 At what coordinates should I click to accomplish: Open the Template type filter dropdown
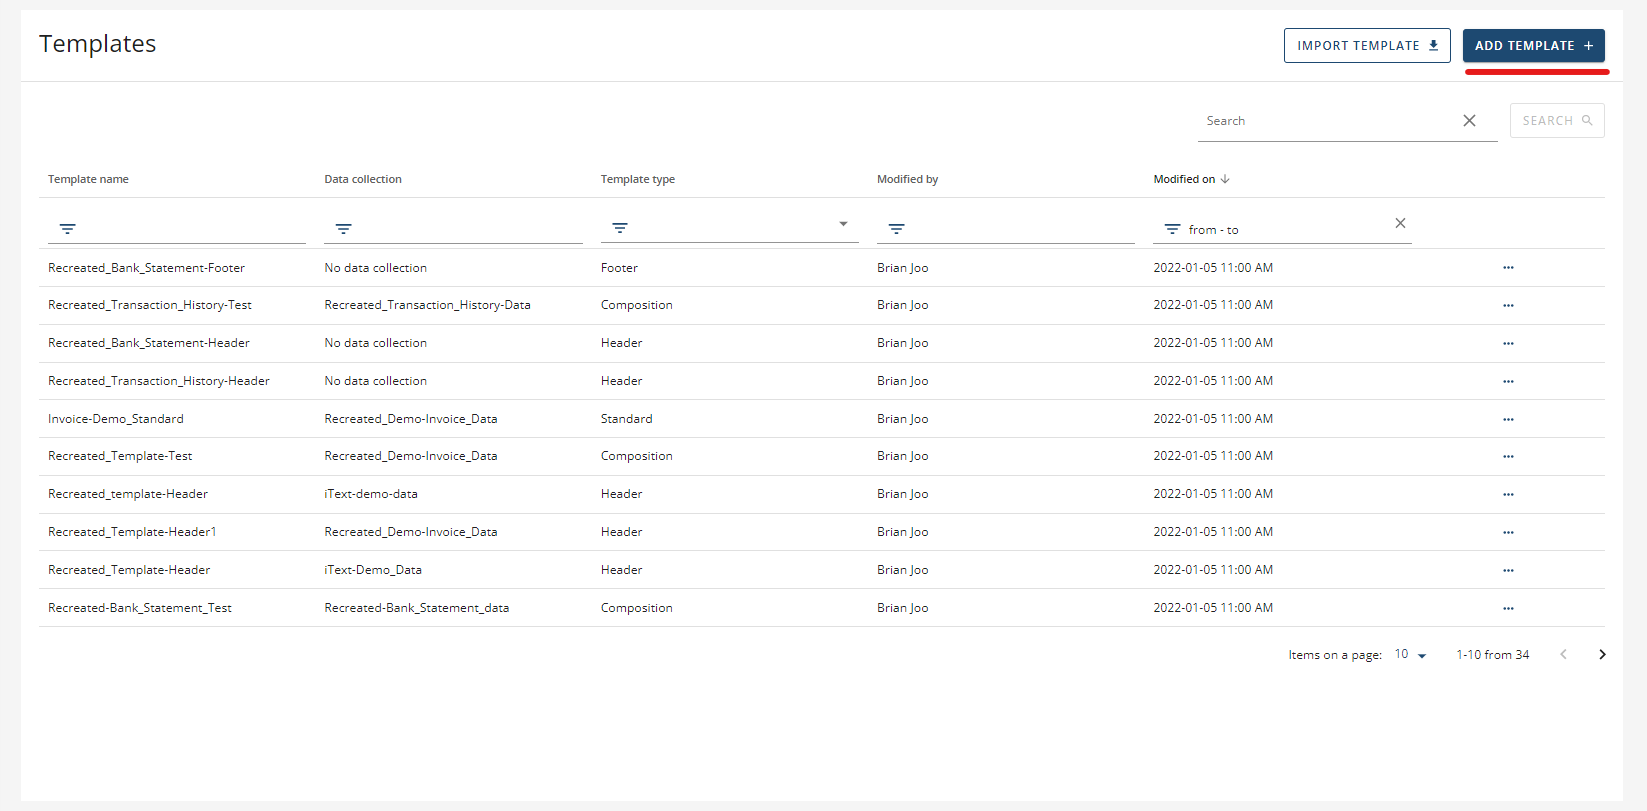[842, 225]
